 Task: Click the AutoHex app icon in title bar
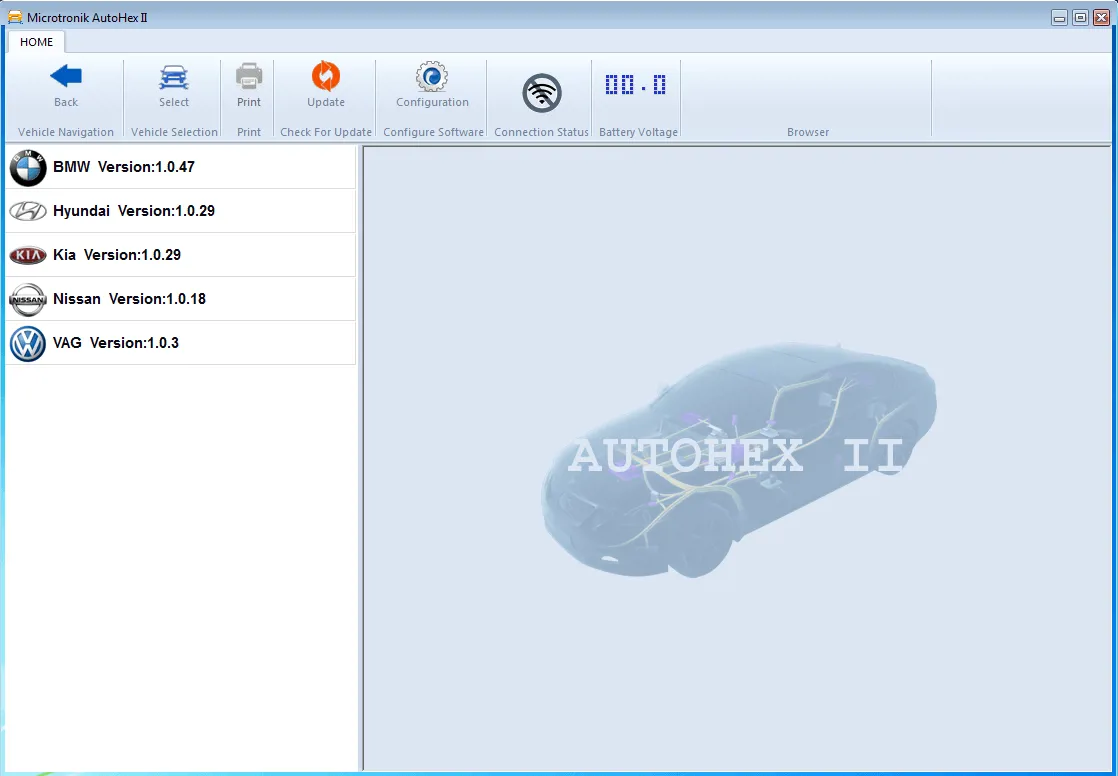click(x=15, y=17)
